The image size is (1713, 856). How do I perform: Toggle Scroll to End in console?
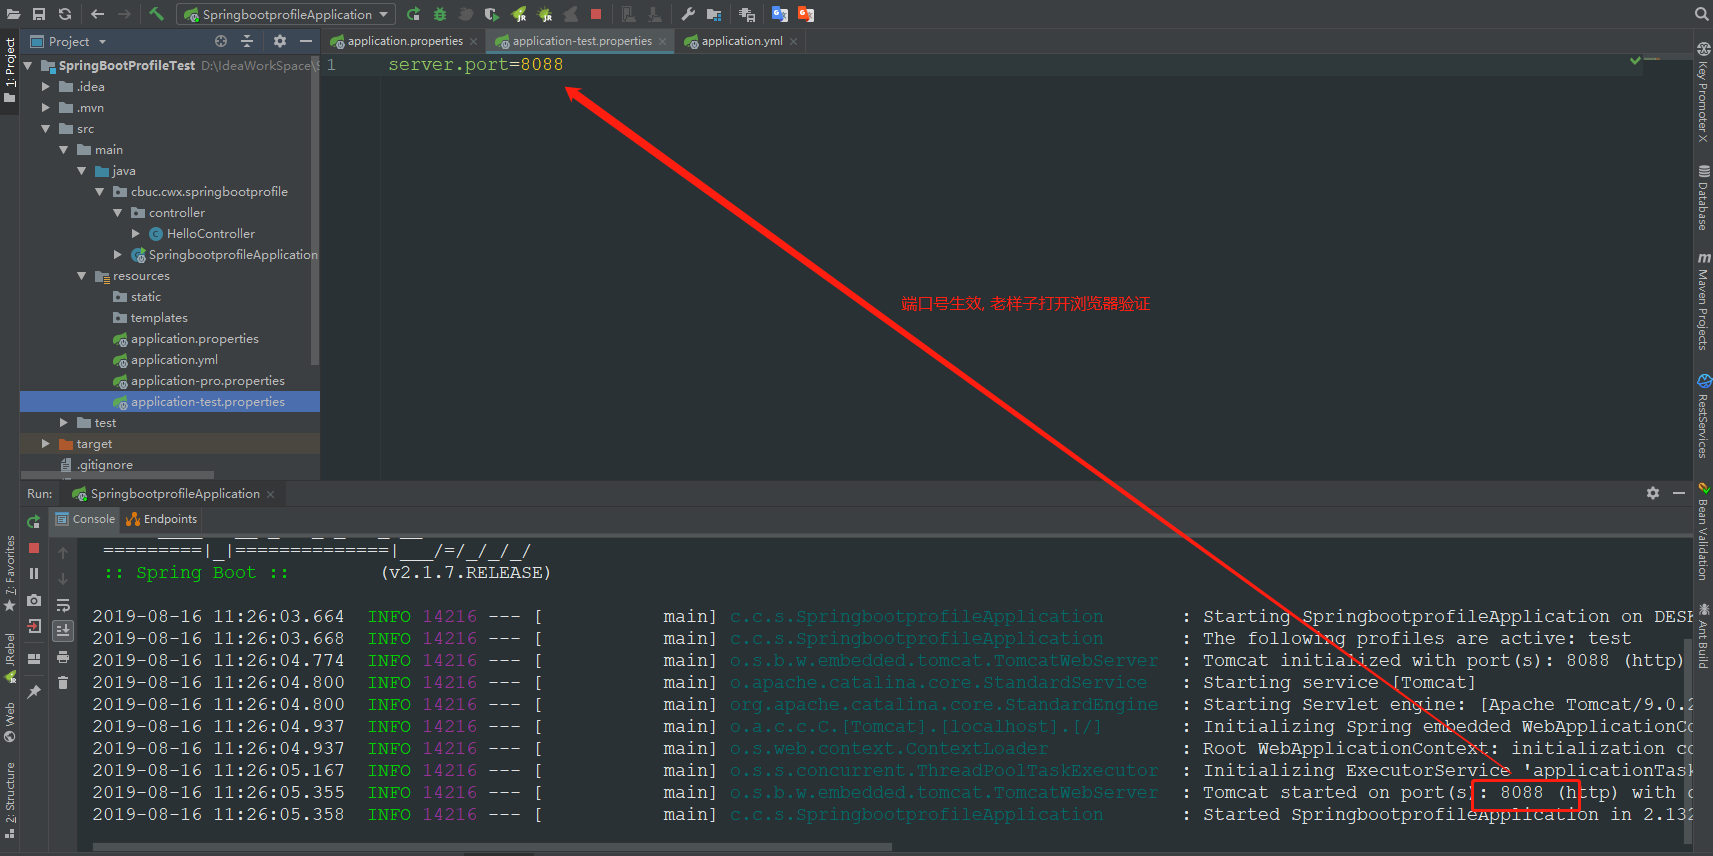(63, 630)
